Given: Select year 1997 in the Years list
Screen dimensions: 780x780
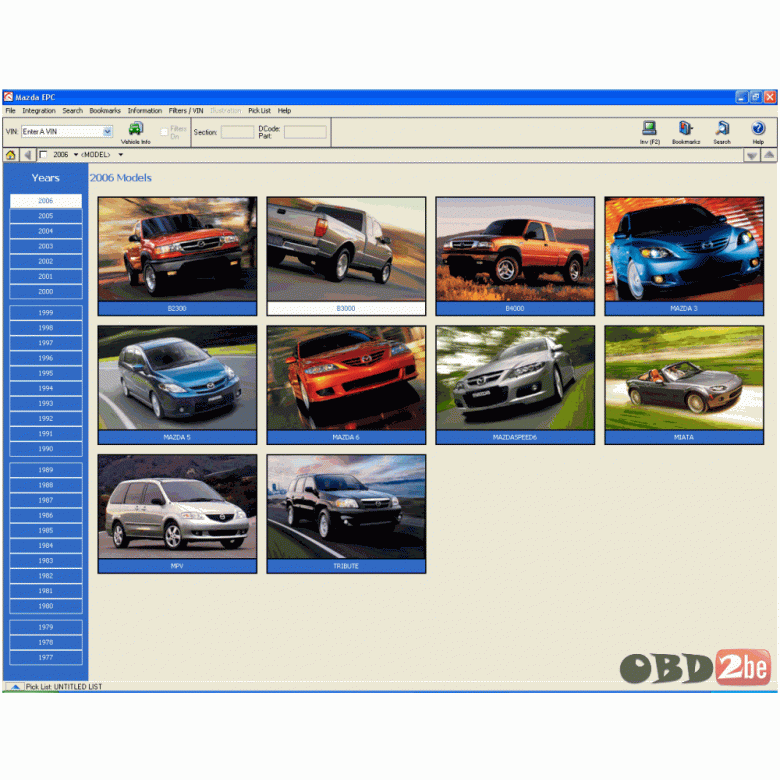Looking at the screenshot, I should click(46, 343).
